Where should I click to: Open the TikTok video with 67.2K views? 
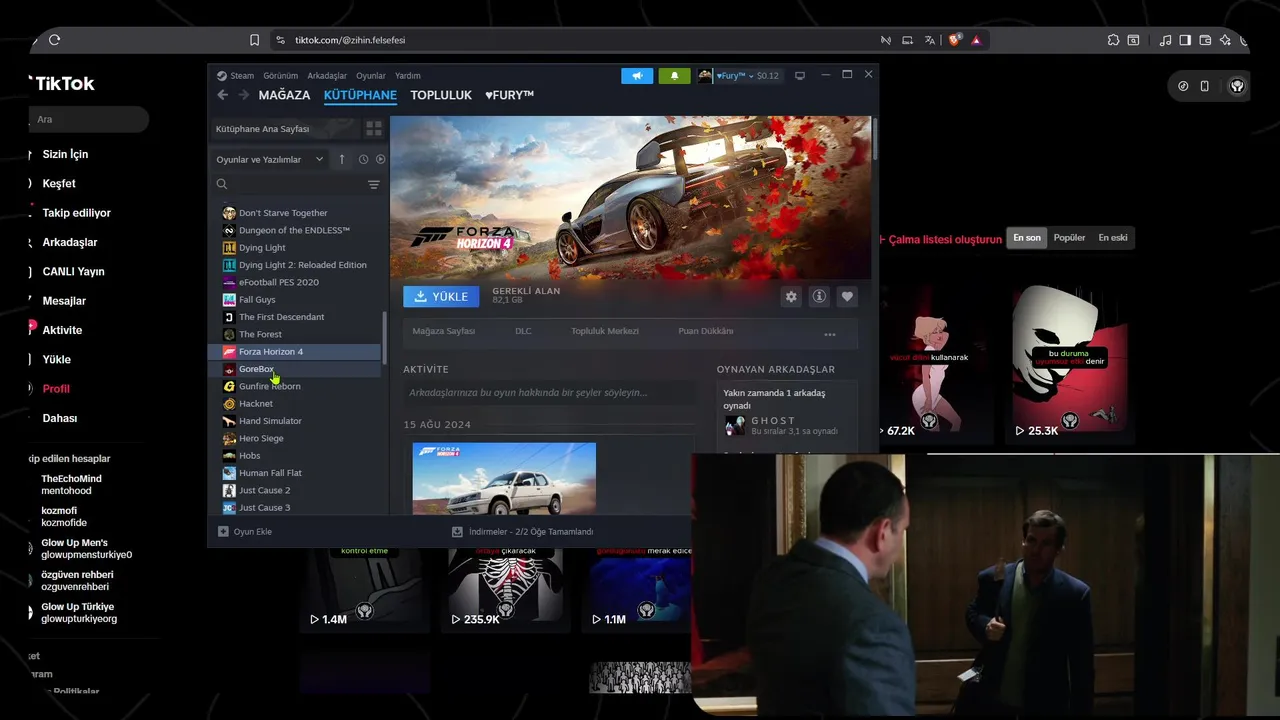[937, 362]
